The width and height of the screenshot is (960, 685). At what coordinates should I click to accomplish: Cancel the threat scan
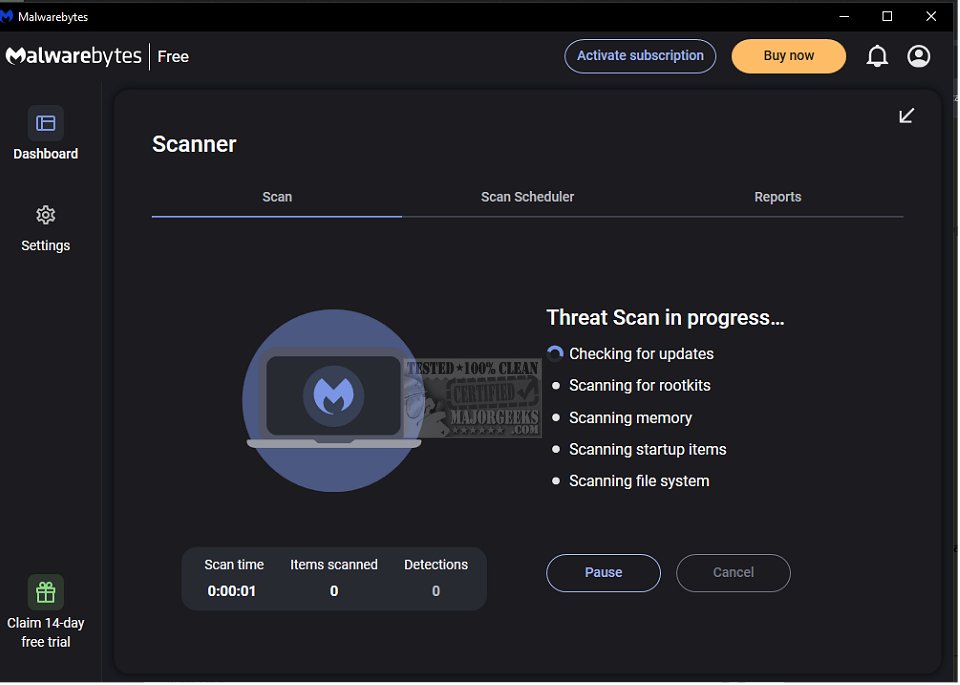(x=733, y=572)
